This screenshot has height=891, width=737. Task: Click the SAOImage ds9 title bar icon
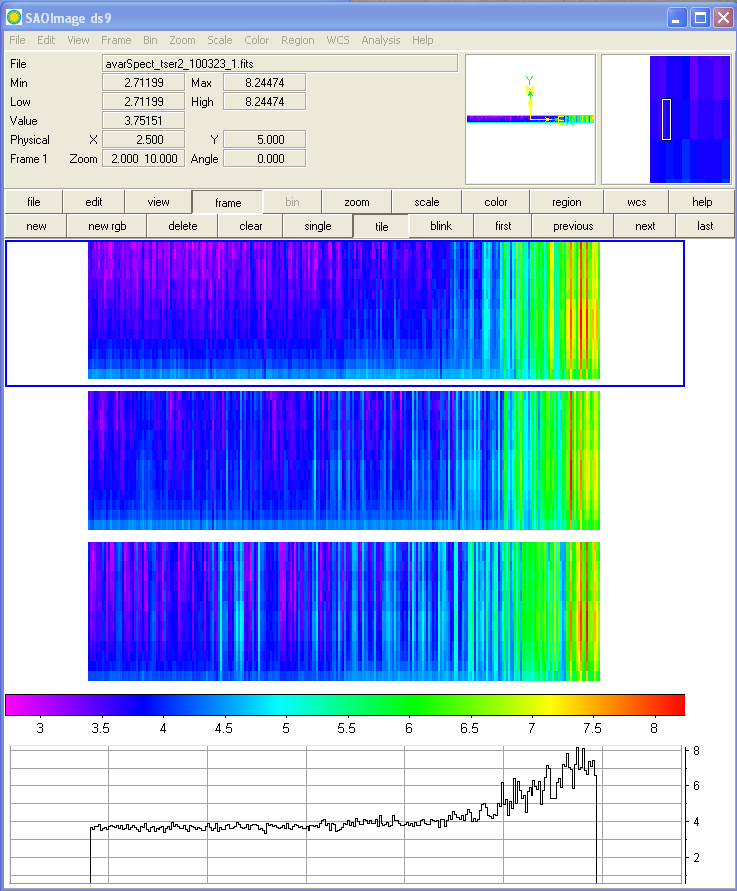pos(13,17)
